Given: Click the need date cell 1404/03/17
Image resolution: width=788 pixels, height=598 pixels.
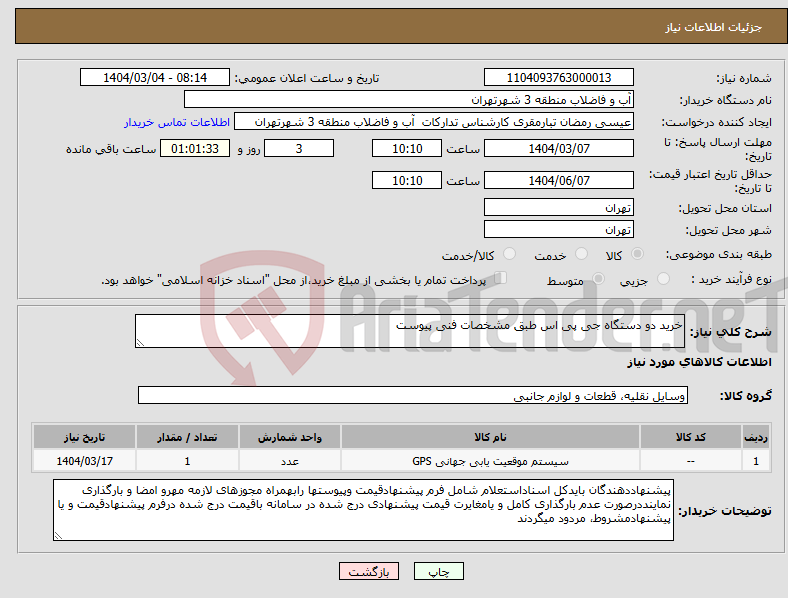Looking at the screenshot, I should pyautogui.click(x=84, y=461).
